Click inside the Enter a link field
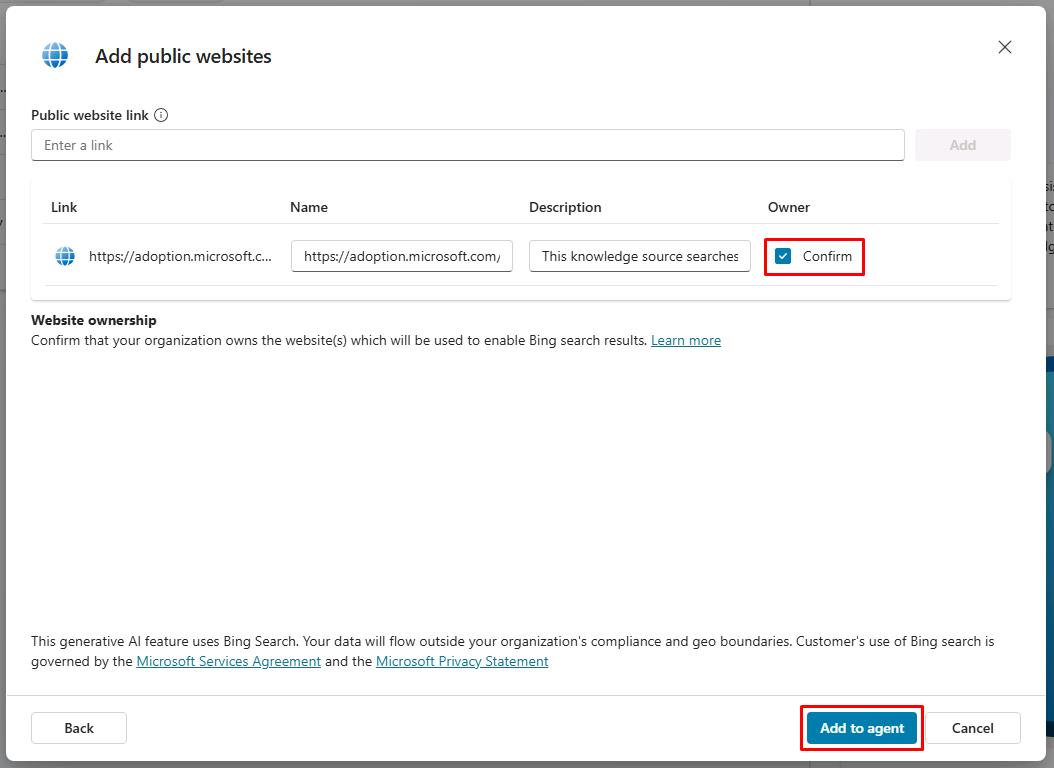This screenshot has height=768, width=1054. [x=469, y=145]
